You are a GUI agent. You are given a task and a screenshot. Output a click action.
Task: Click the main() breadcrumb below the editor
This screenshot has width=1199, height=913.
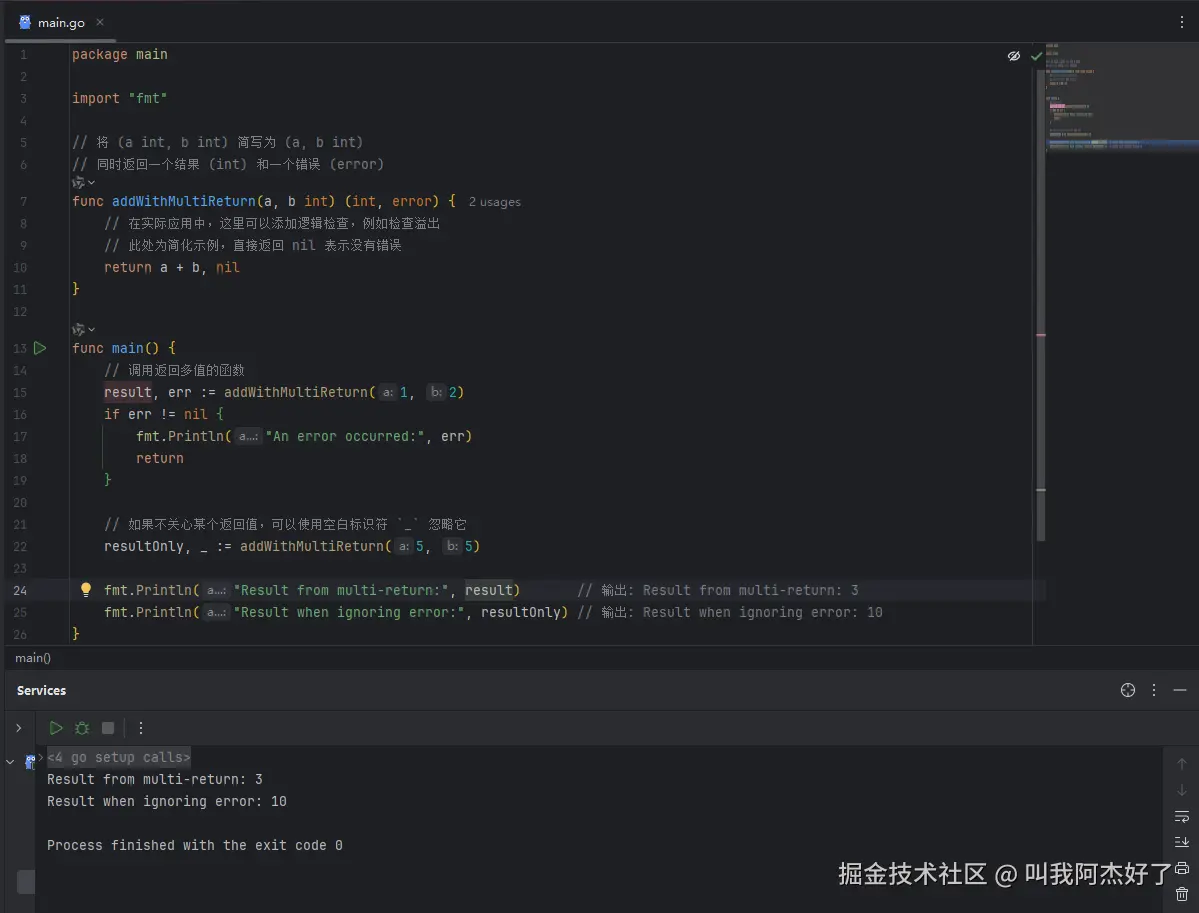[33, 658]
